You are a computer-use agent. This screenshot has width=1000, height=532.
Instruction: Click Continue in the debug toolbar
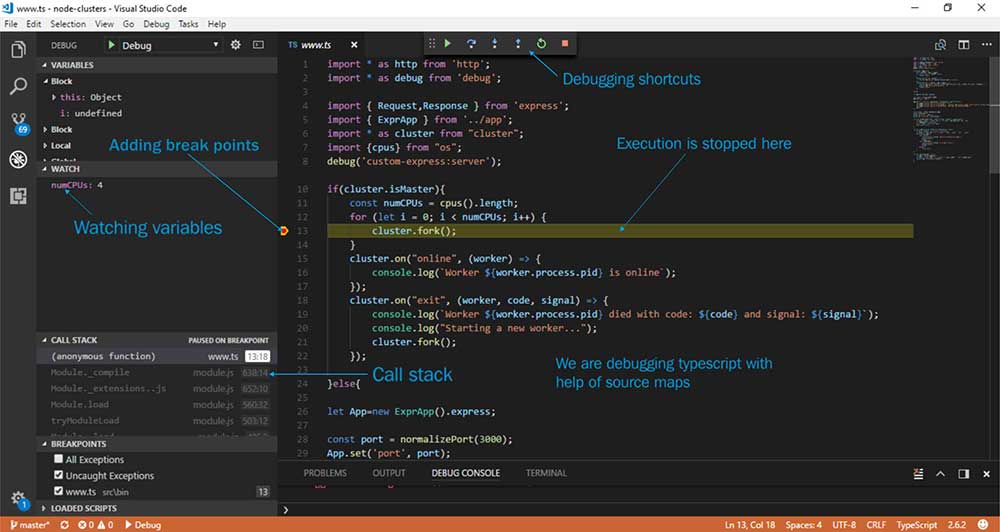click(448, 44)
